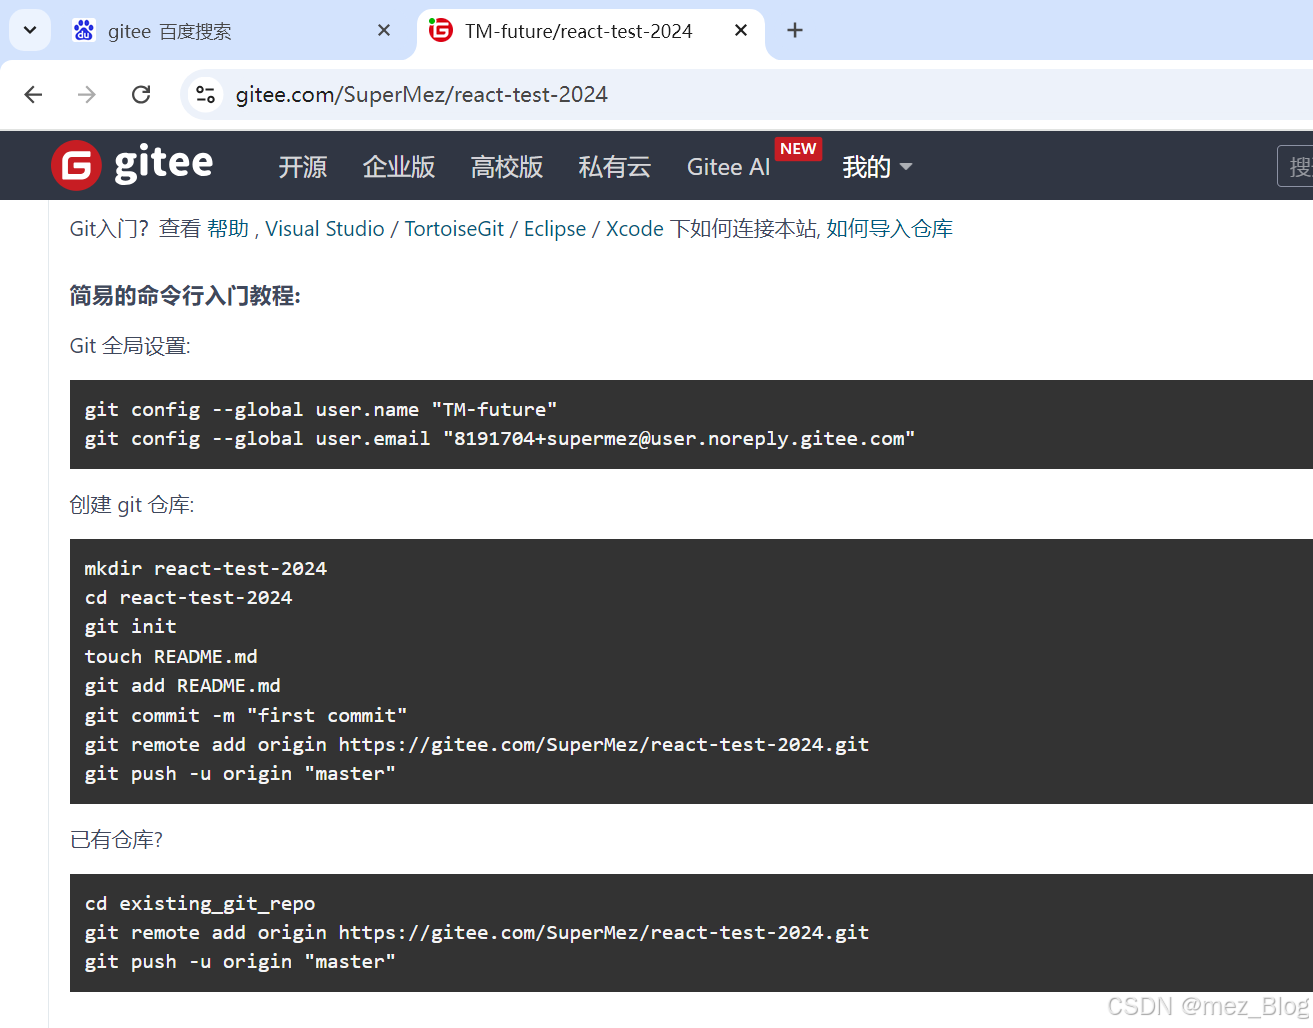Open the 开源 menu item
This screenshot has width=1313, height=1028.
[x=303, y=167]
